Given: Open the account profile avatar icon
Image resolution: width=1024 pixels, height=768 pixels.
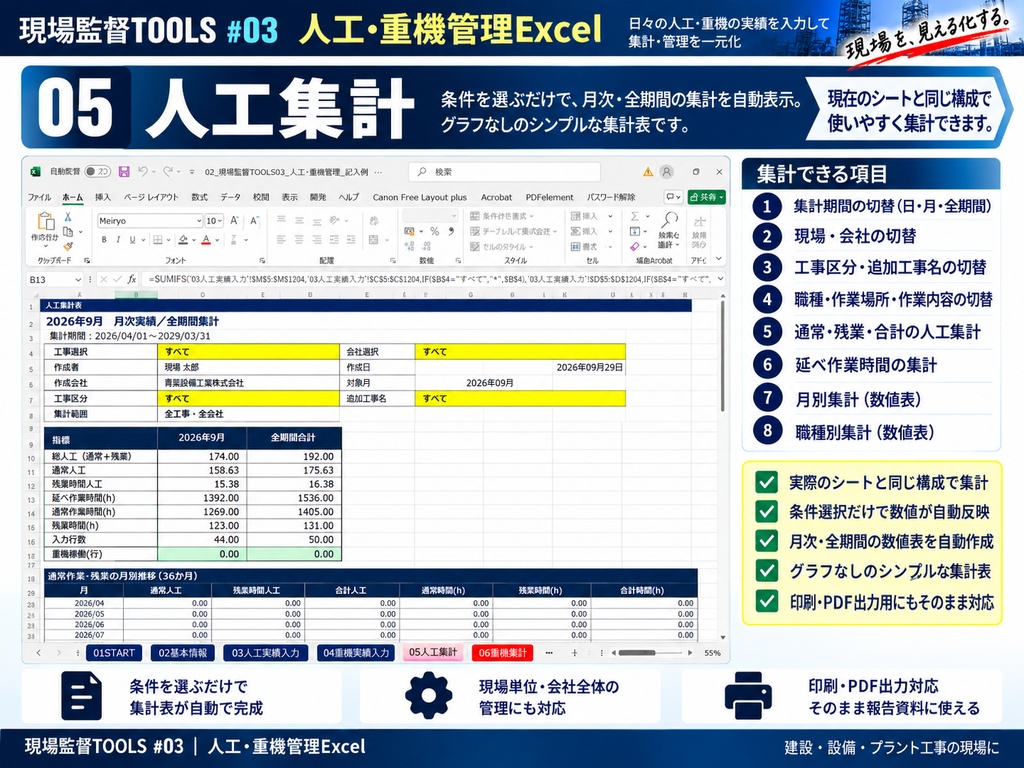Looking at the screenshot, I should (x=667, y=172).
